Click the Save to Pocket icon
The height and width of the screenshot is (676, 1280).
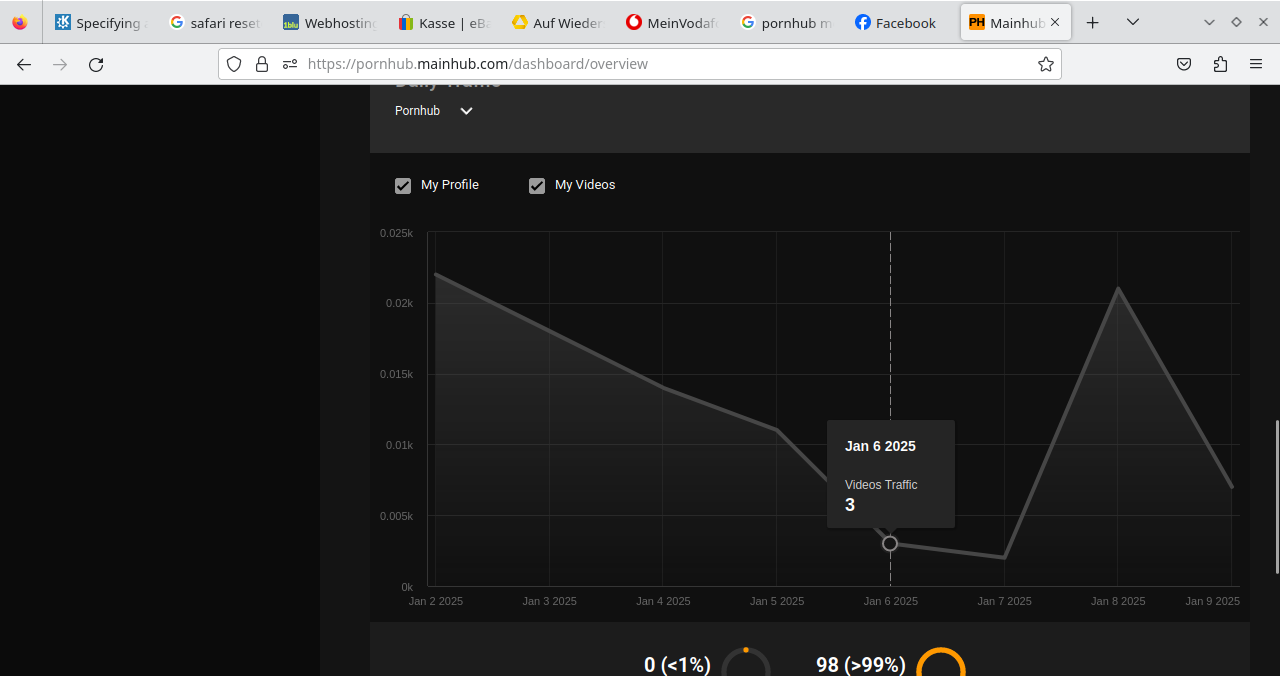[x=1184, y=64]
